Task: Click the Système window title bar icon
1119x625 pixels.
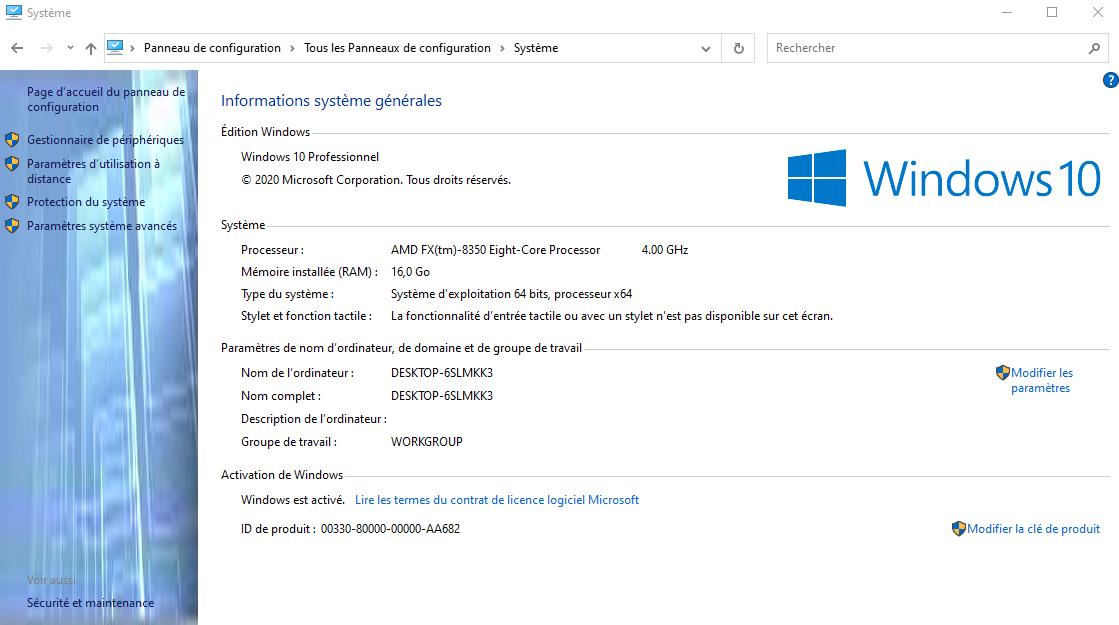Action: pos(14,12)
